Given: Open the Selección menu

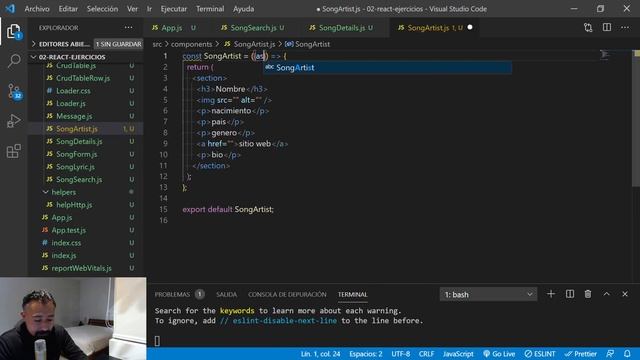Looking at the screenshot, I should (102, 9).
